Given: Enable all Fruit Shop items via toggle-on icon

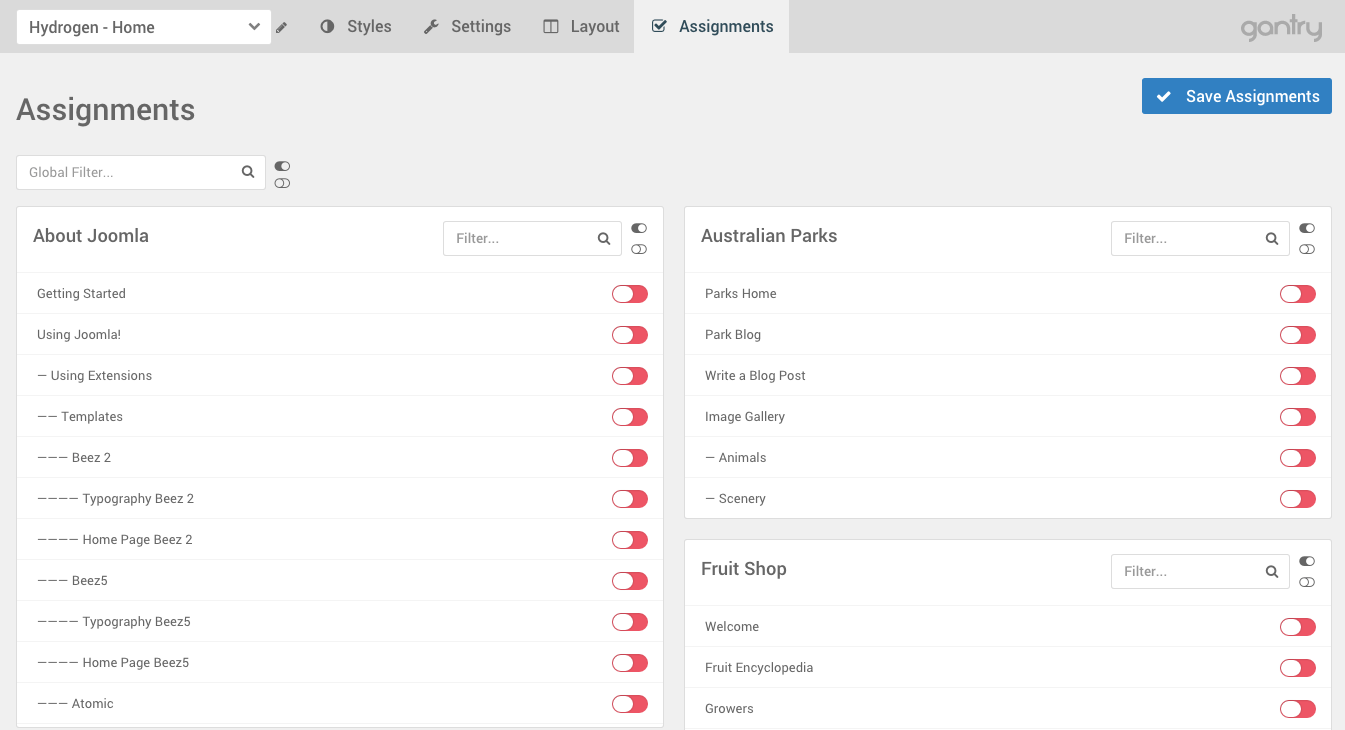Looking at the screenshot, I should tap(1307, 562).
